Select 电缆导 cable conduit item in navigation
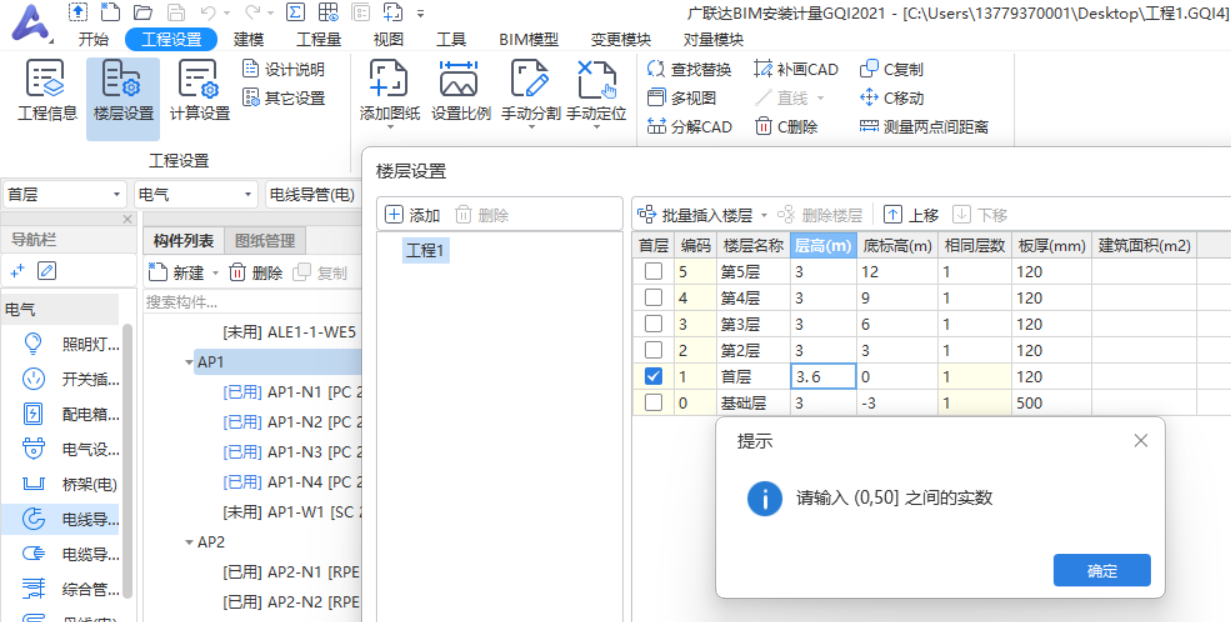This screenshot has width=1231, height=622. (70, 553)
